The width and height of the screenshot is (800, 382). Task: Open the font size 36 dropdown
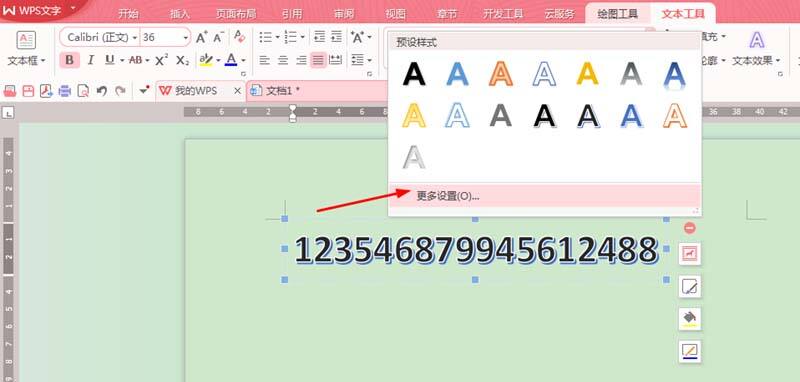tap(185, 38)
